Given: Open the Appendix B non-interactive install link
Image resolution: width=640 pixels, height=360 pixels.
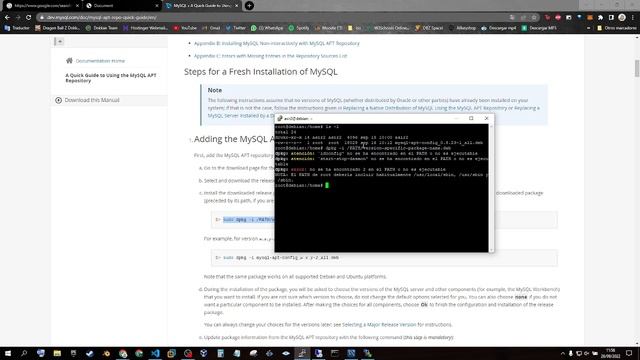Looking at the screenshot, I should (x=277, y=43).
